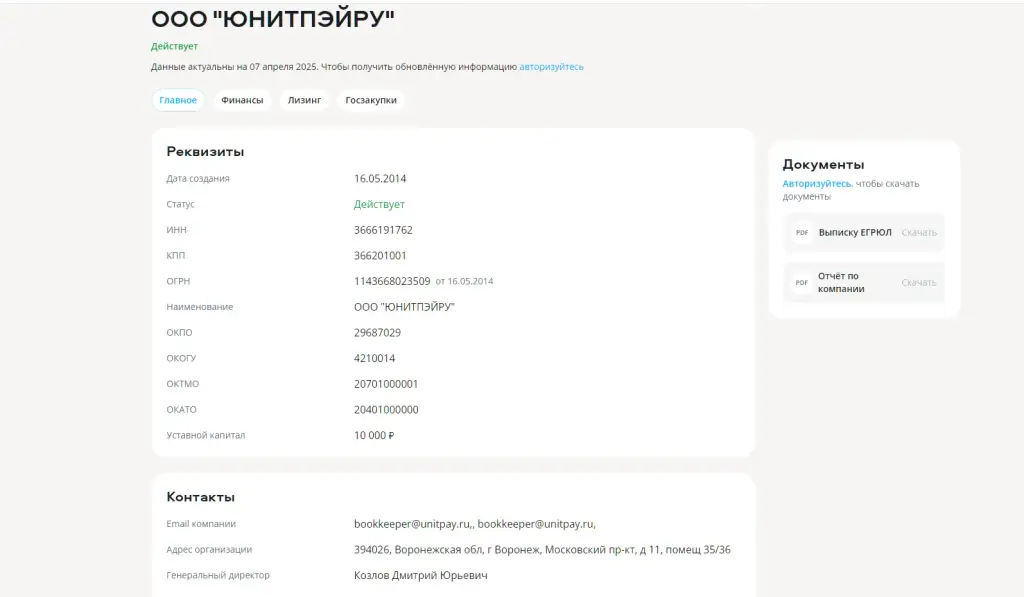Click director name Козлов Дмитрий Юрьевич

coord(421,575)
